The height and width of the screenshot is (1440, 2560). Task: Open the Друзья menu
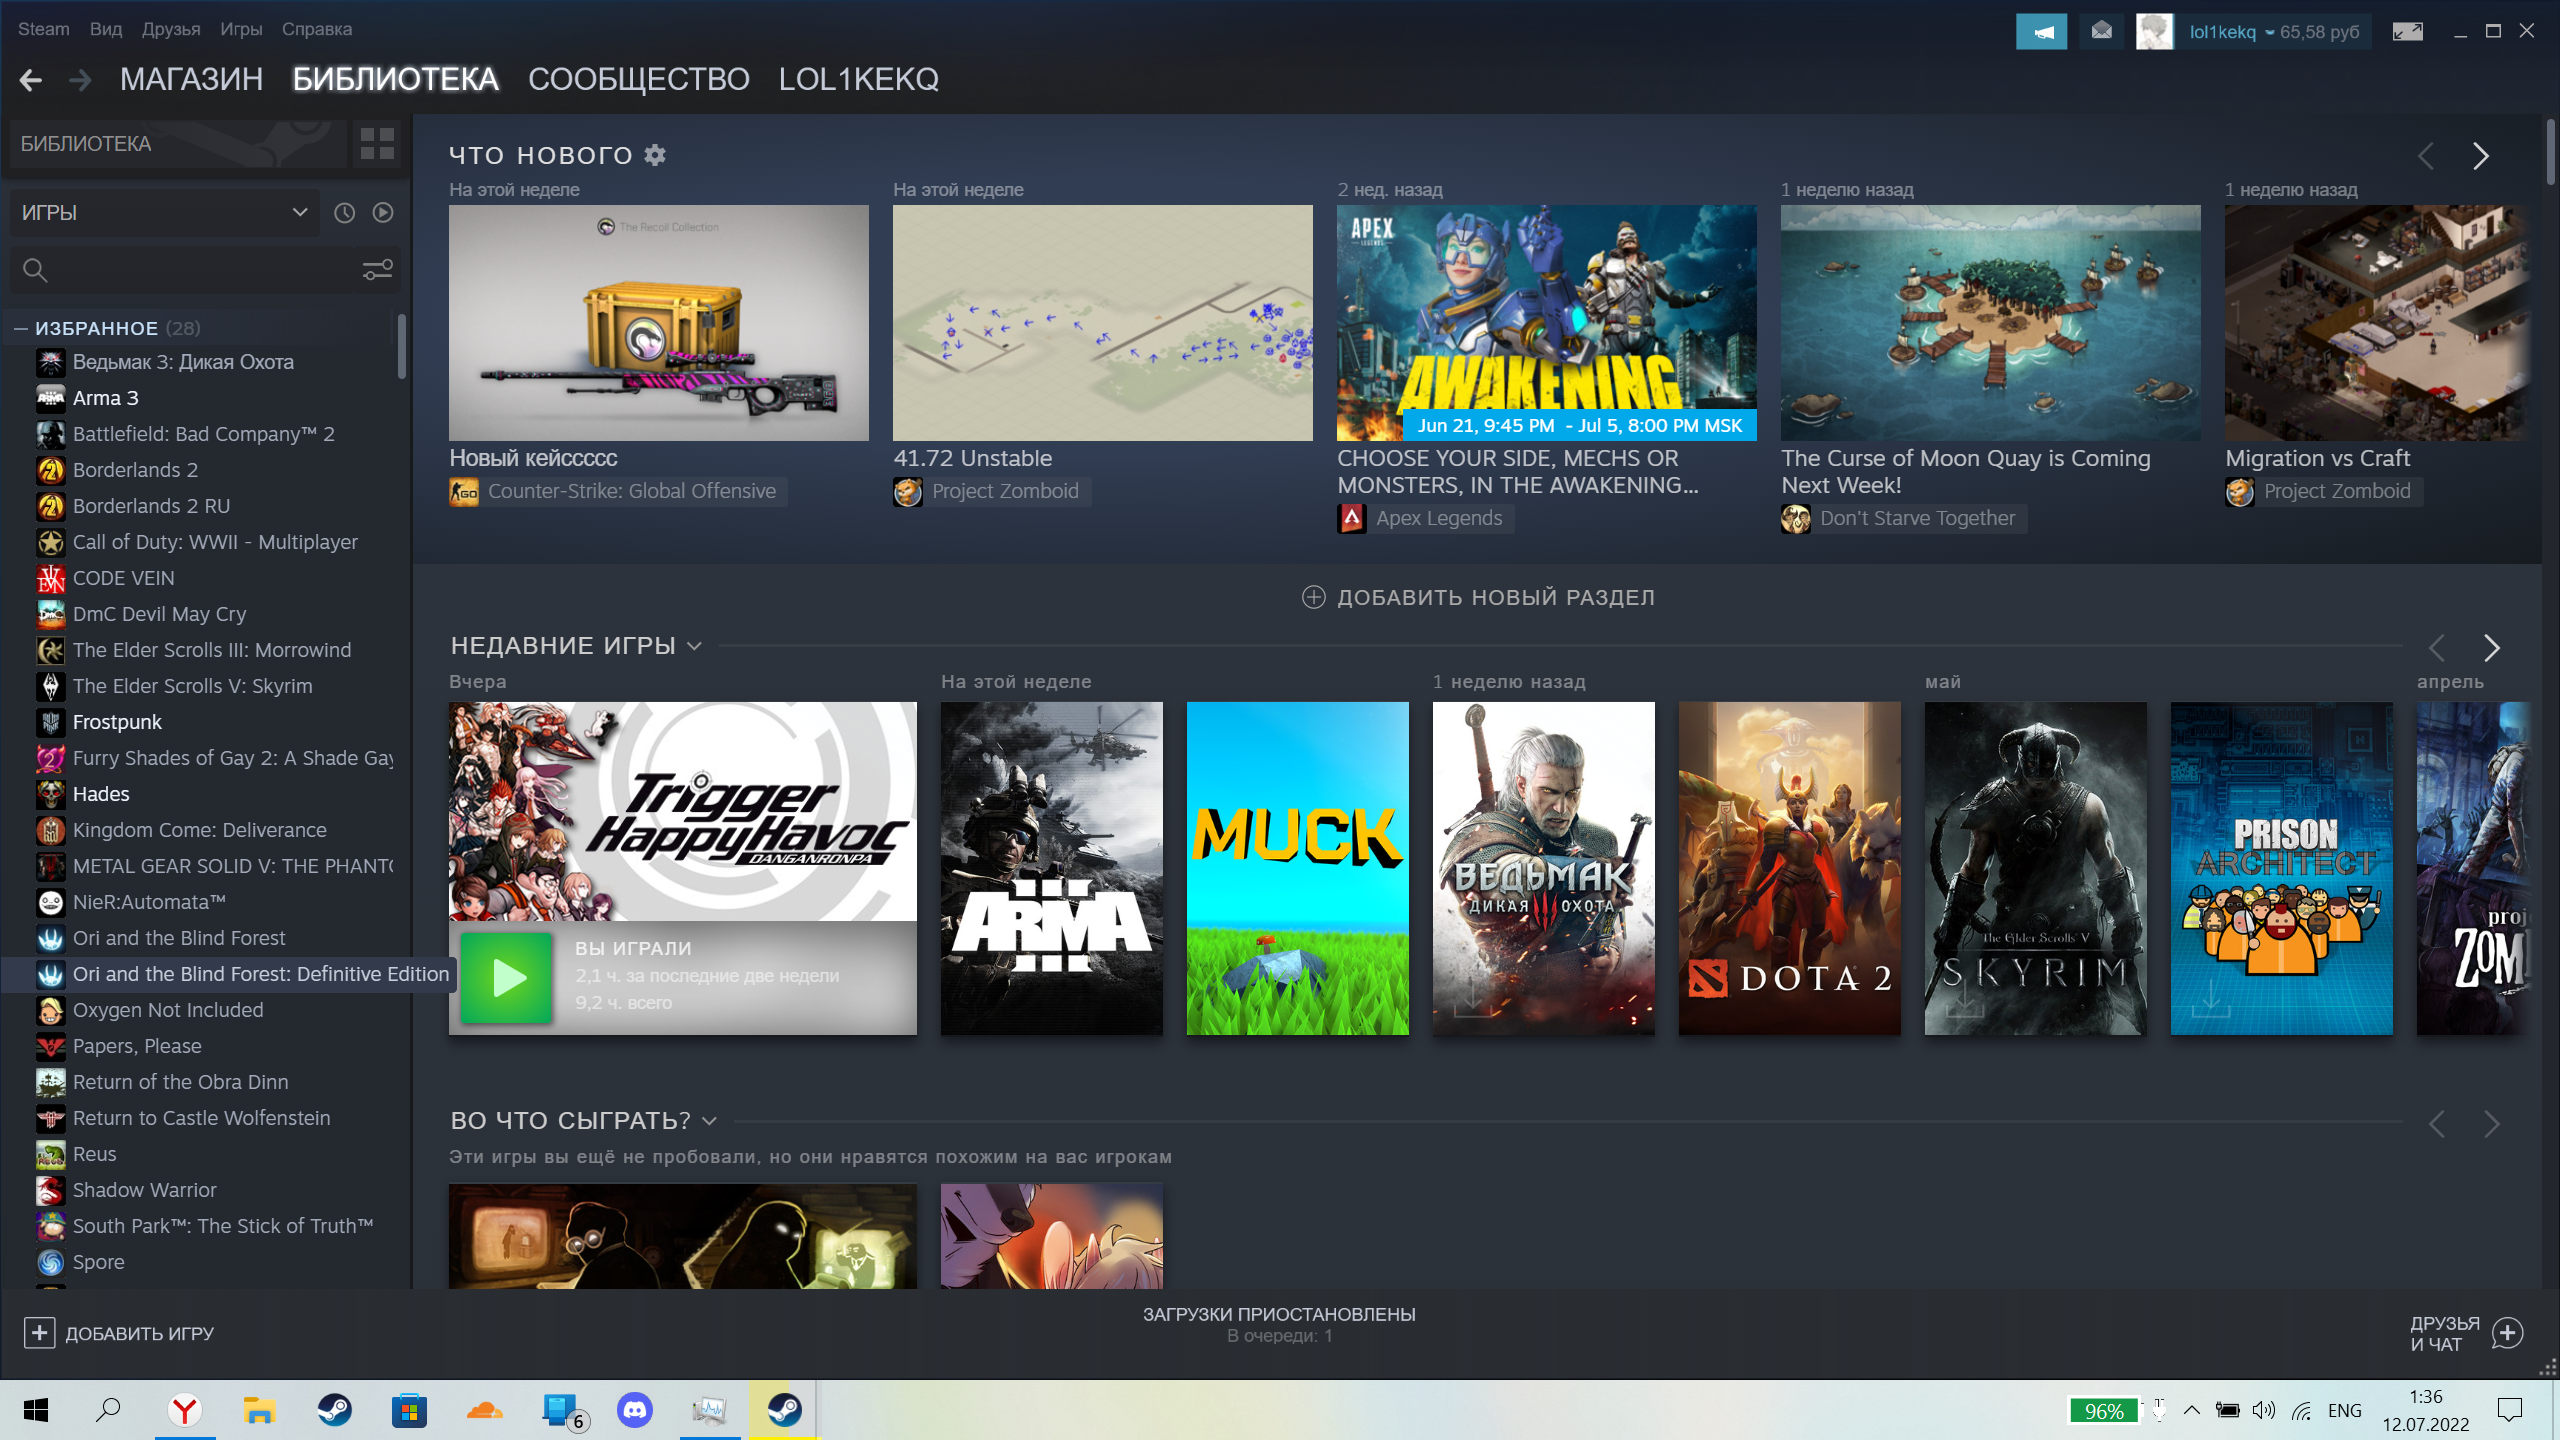[171, 29]
